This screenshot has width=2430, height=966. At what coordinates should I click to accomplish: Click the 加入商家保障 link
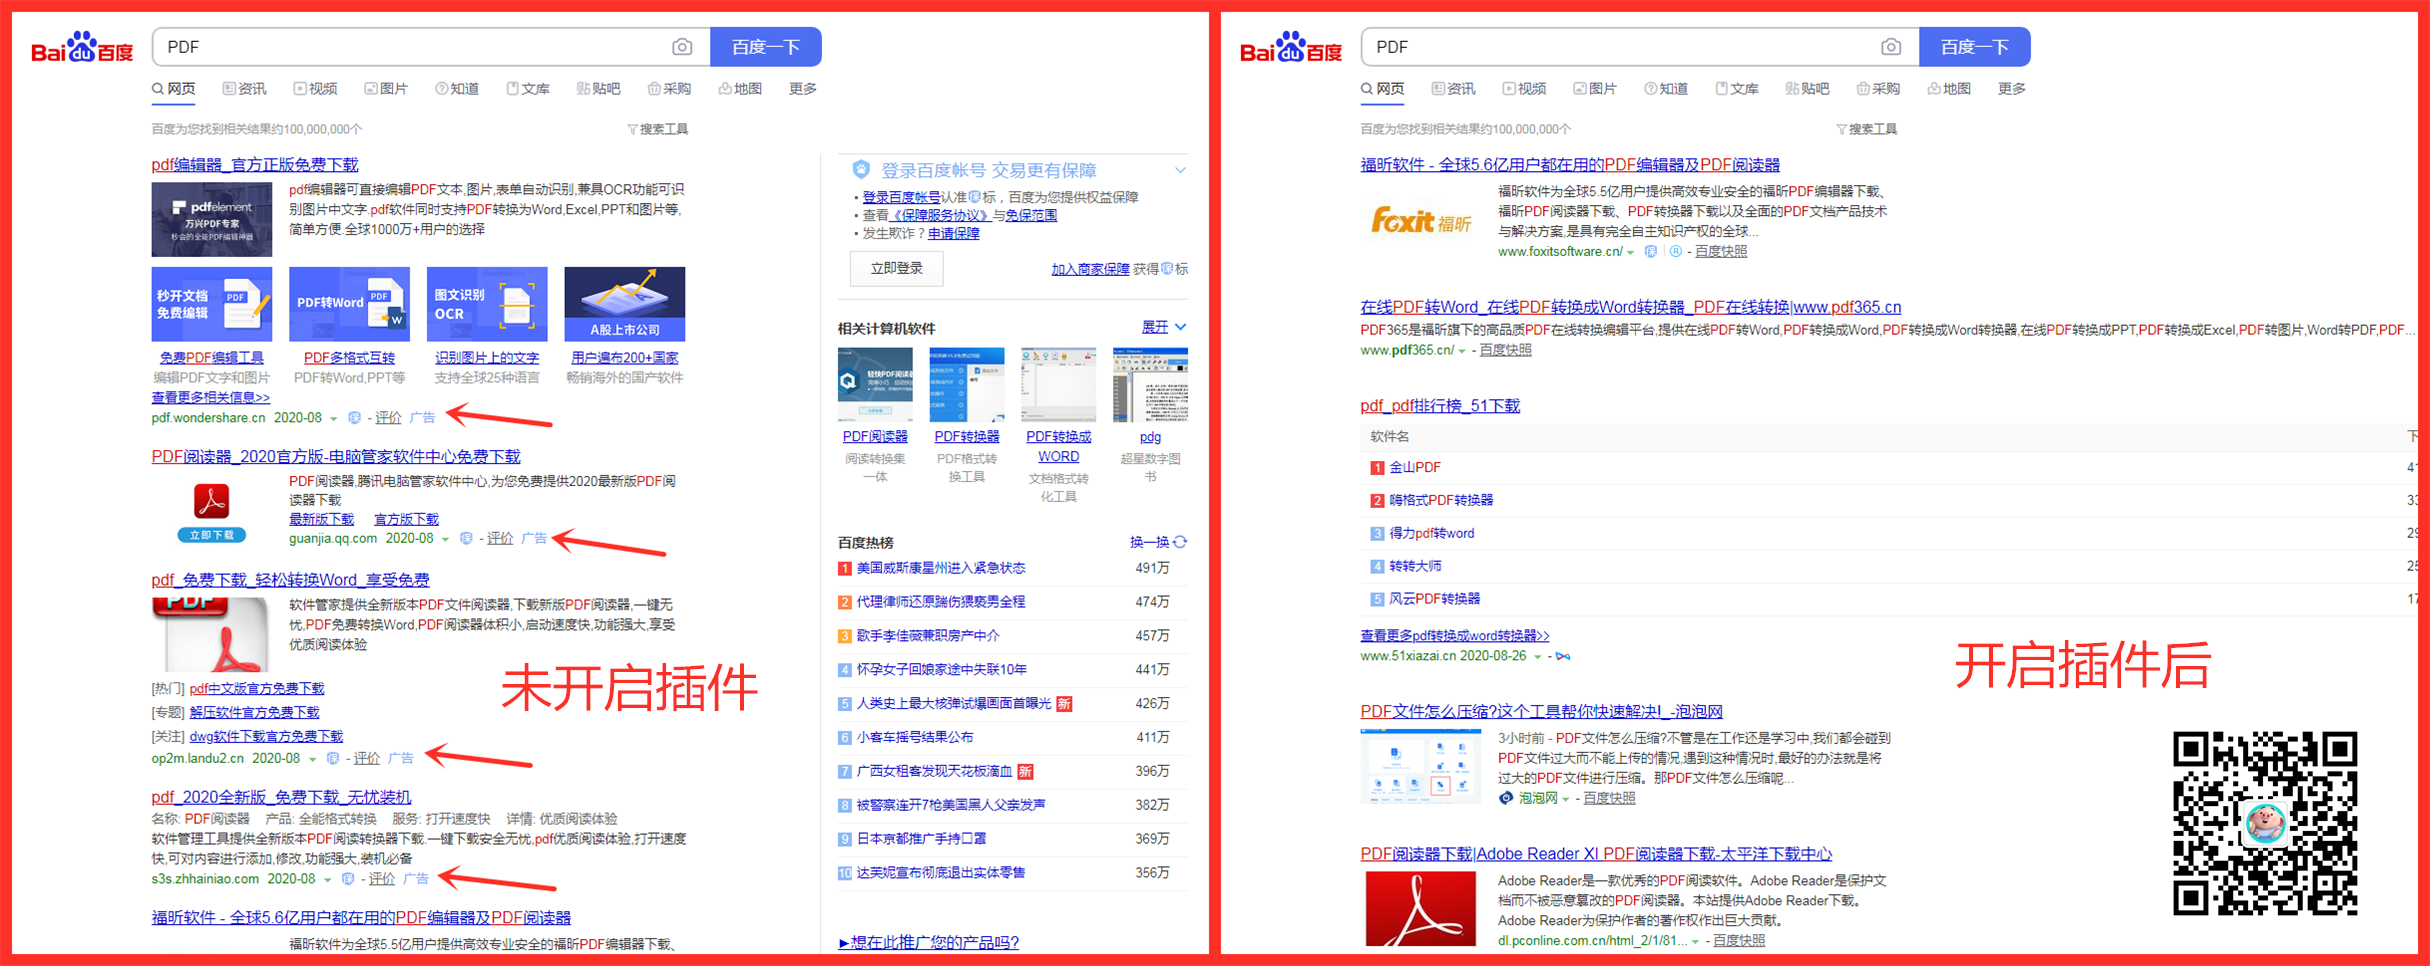1090,270
